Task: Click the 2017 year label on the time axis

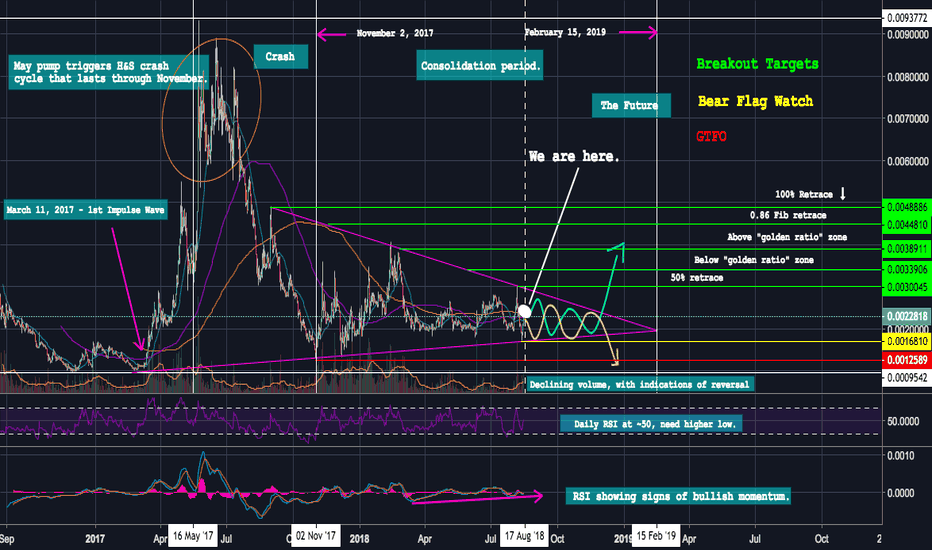Action: click(95, 539)
